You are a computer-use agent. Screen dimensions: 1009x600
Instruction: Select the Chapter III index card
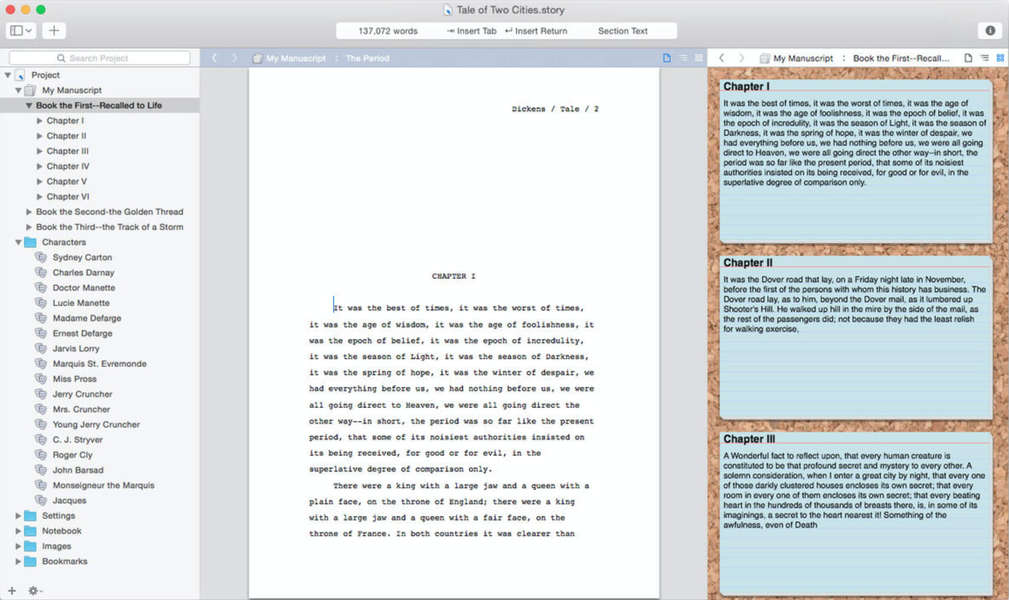pos(855,513)
